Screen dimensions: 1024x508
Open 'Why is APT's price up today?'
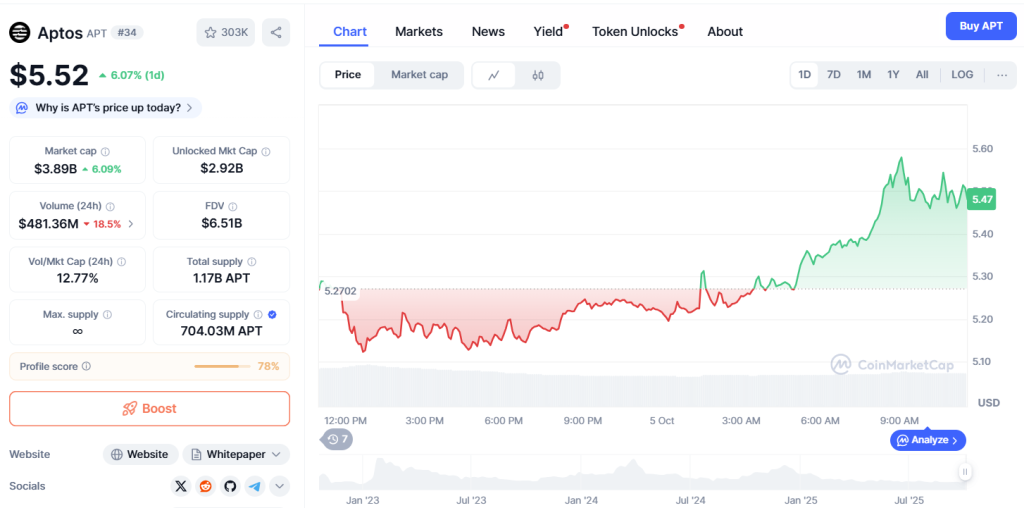click(x=107, y=108)
